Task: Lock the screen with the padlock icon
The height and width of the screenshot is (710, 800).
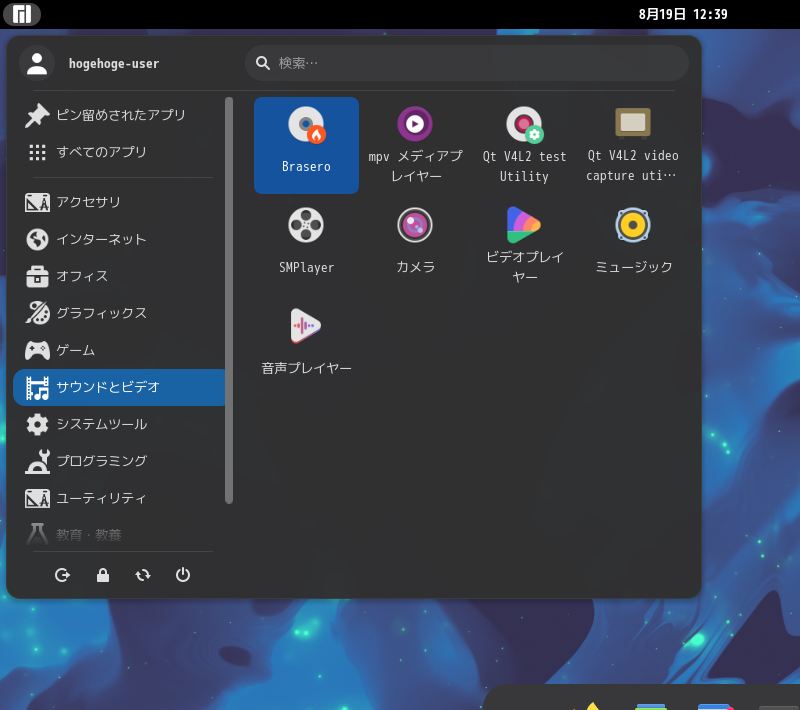Action: coord(103,575)
